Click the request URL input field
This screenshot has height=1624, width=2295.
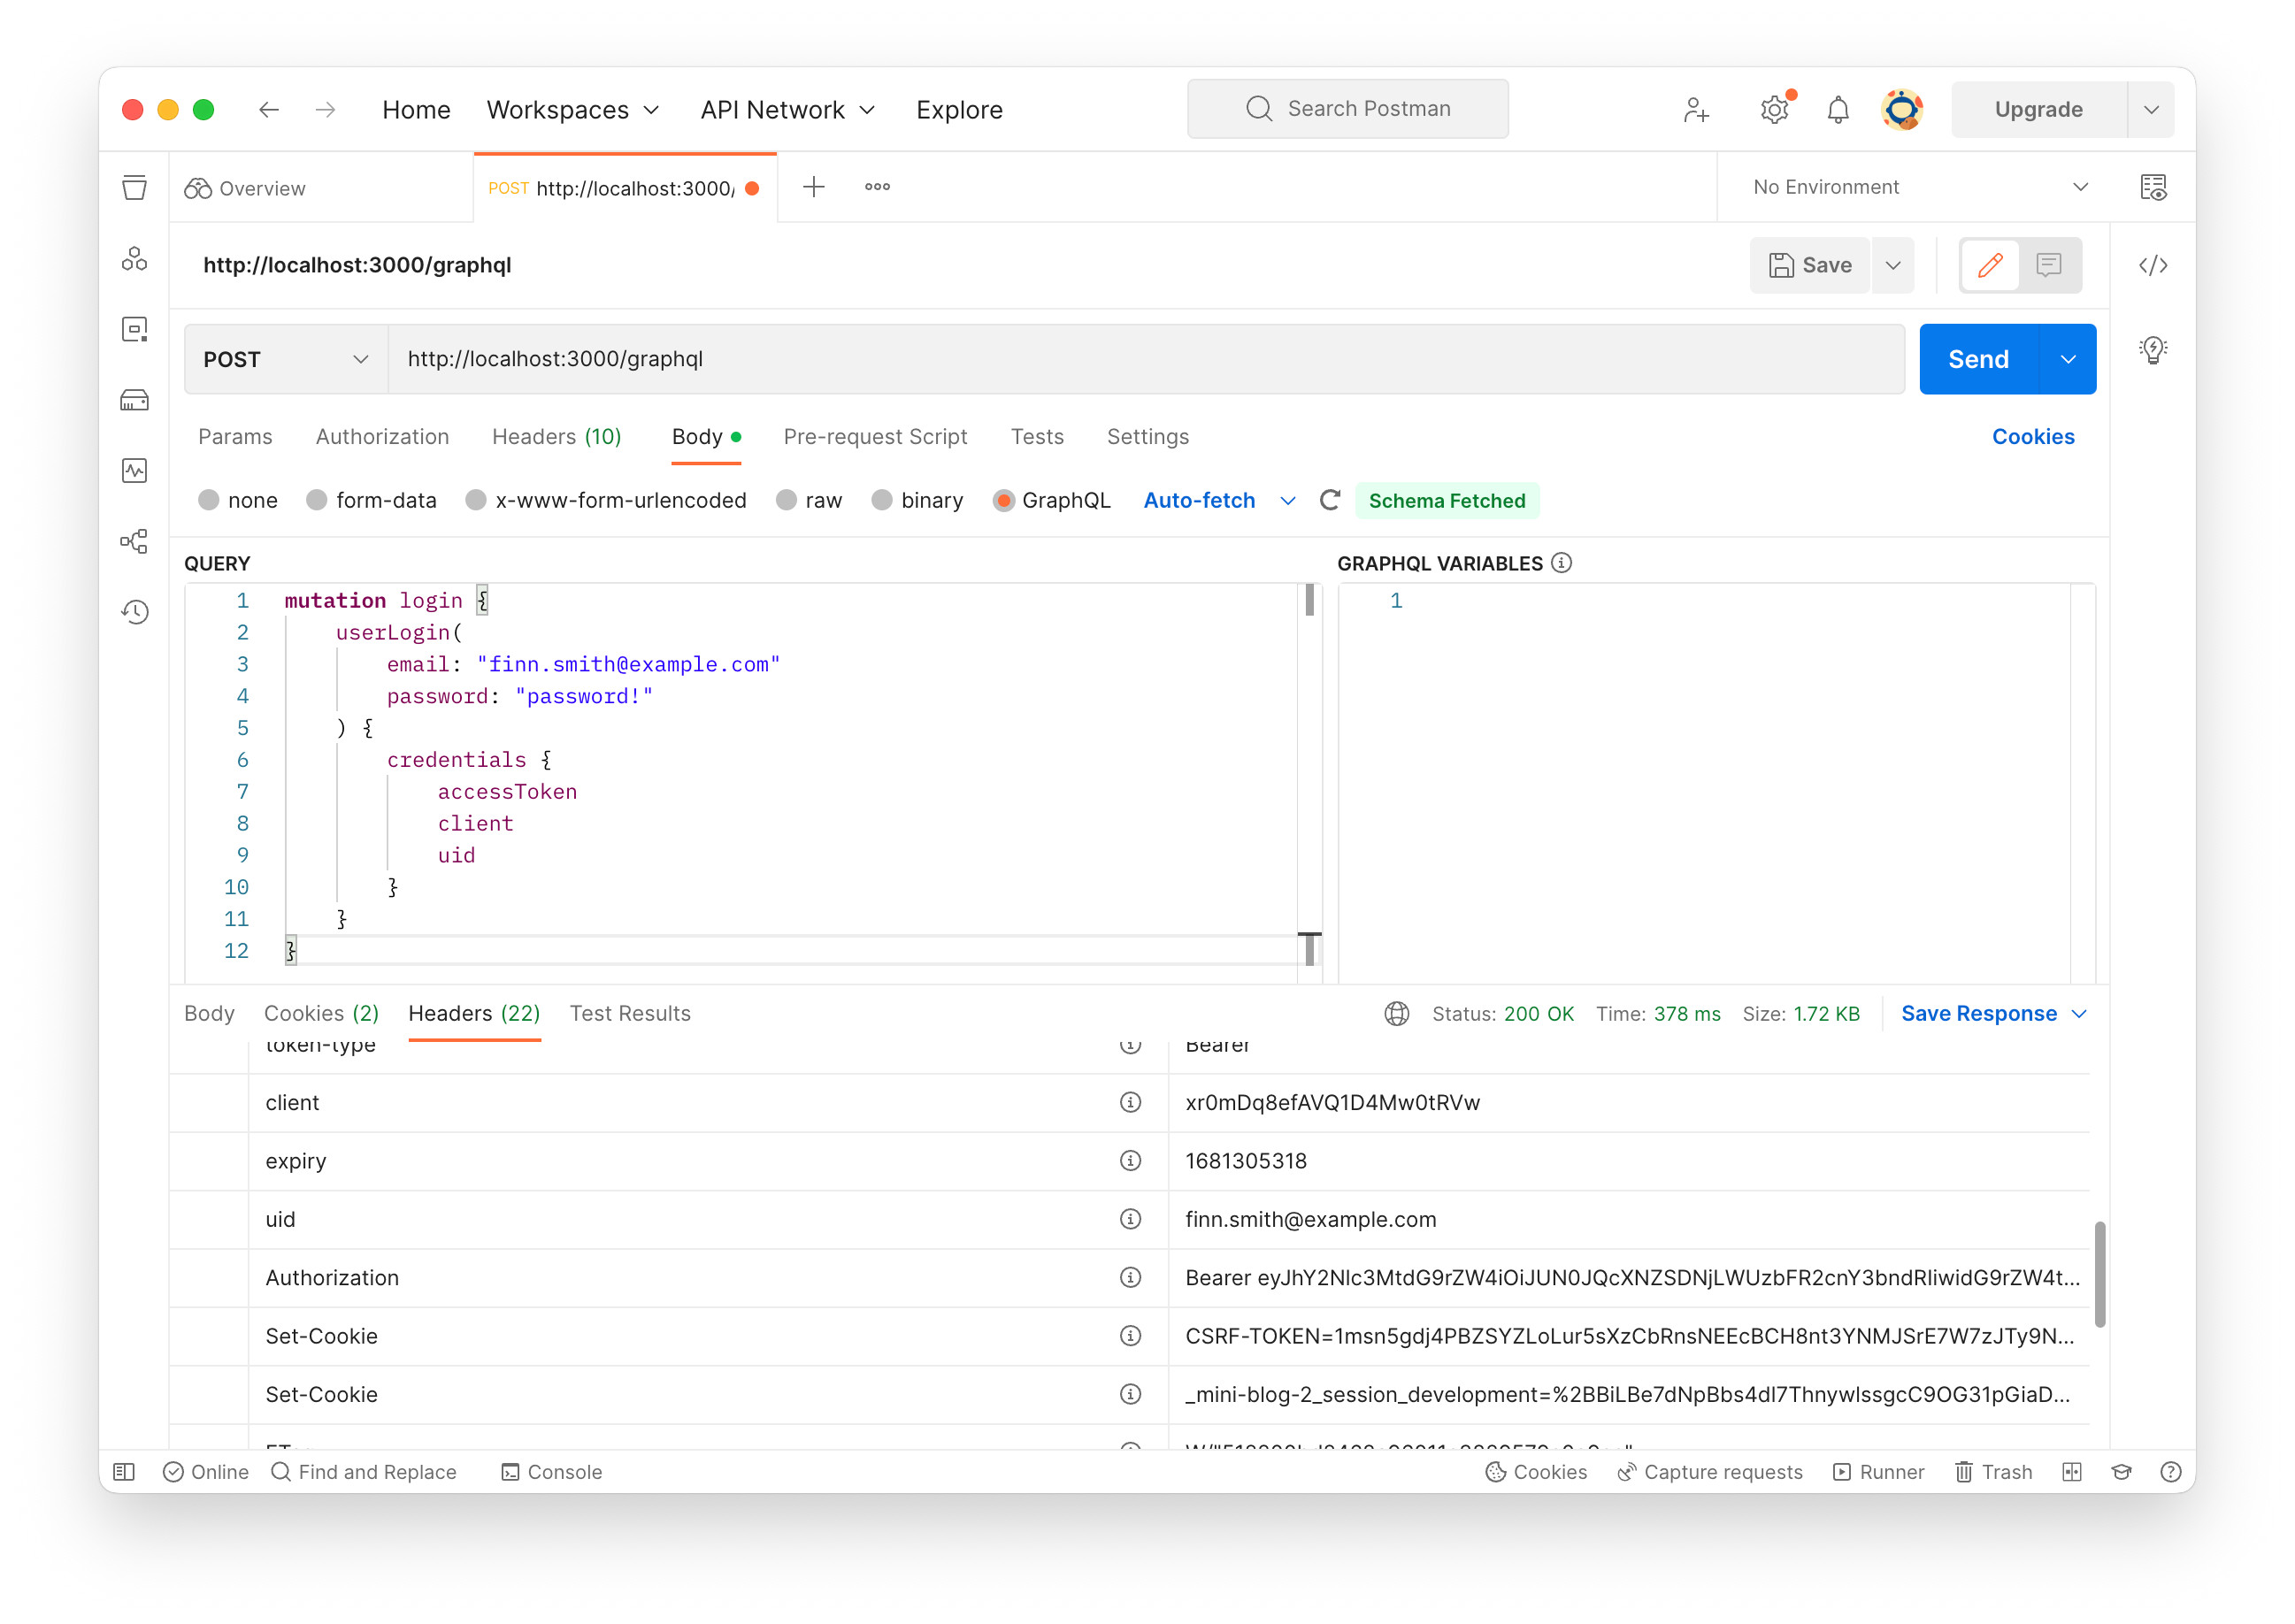click(1145, 359)
